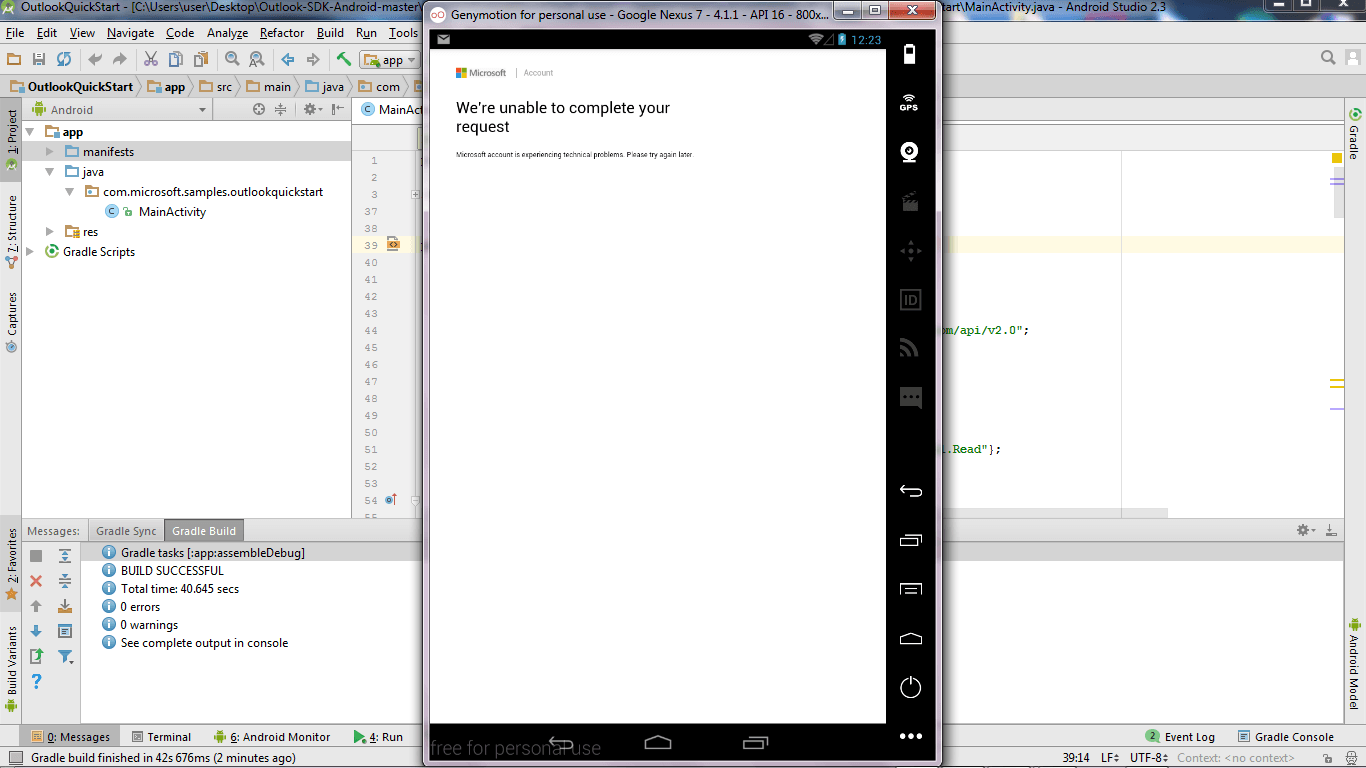Screen dimensions: 1366x768
Task: Click line 39 gutter icon in editor
Action: coord(393,244)
